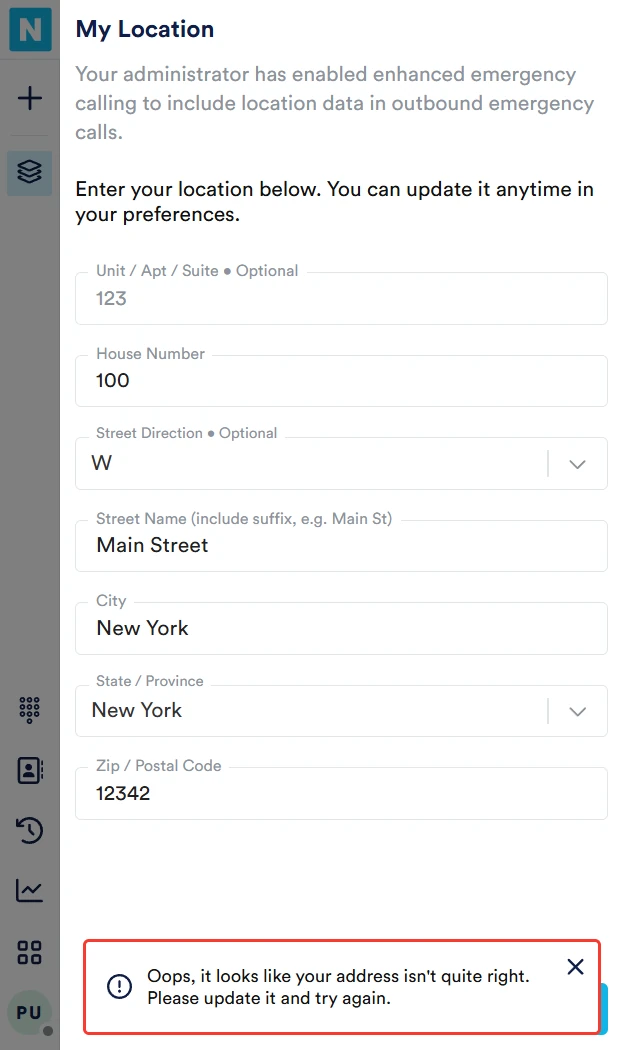
Task: Dismiss the address error message
Action: tap(575, 966)
